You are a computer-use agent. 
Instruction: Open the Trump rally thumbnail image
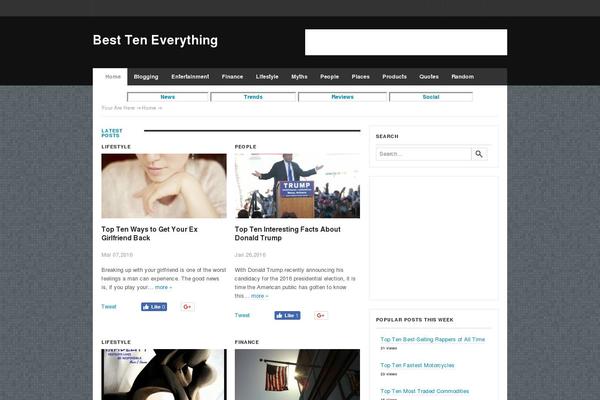[297, 186]
